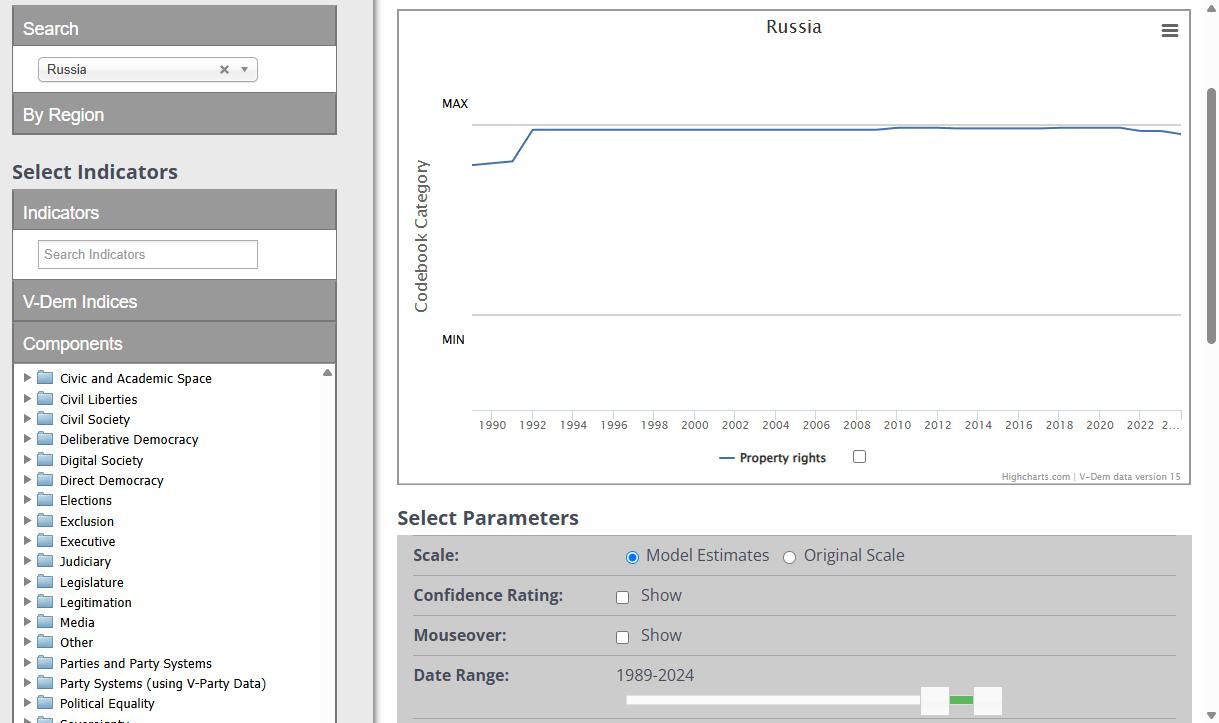Click the Digital Society folder icon
This screenshot has width=1219, height=723.
click(45, 460)
